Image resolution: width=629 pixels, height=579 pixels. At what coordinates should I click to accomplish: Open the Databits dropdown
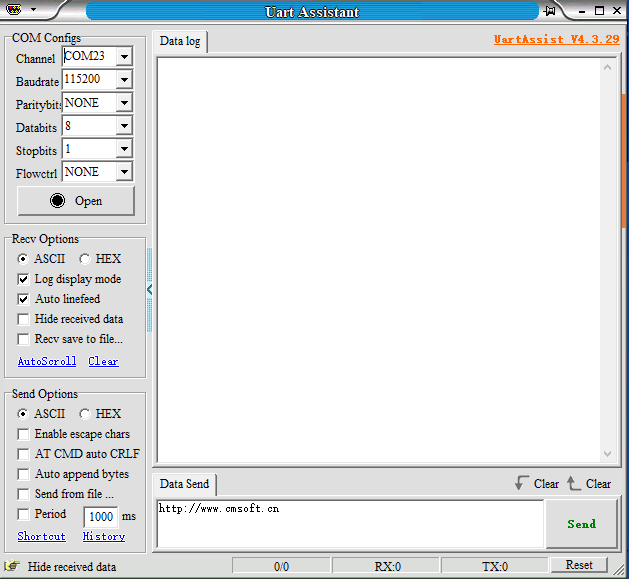(x=124, y=126)
